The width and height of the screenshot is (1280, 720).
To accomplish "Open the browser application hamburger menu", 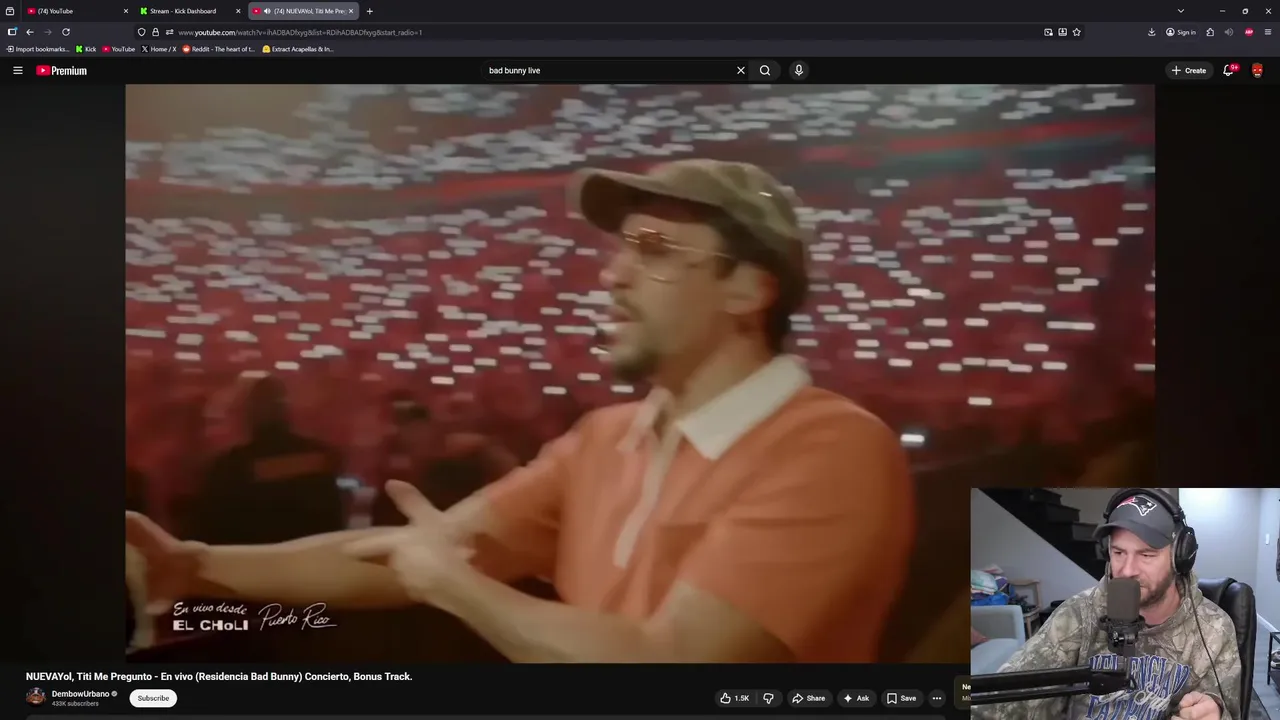I will pyautogui.click(x=1267, y=32).
